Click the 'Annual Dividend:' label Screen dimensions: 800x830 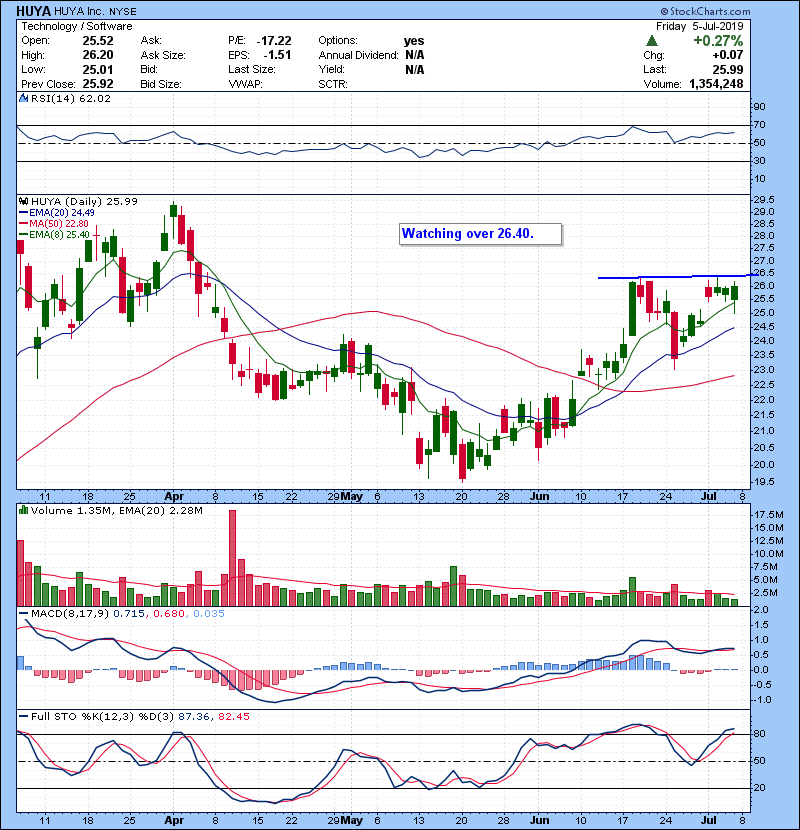tap(358, 55)
